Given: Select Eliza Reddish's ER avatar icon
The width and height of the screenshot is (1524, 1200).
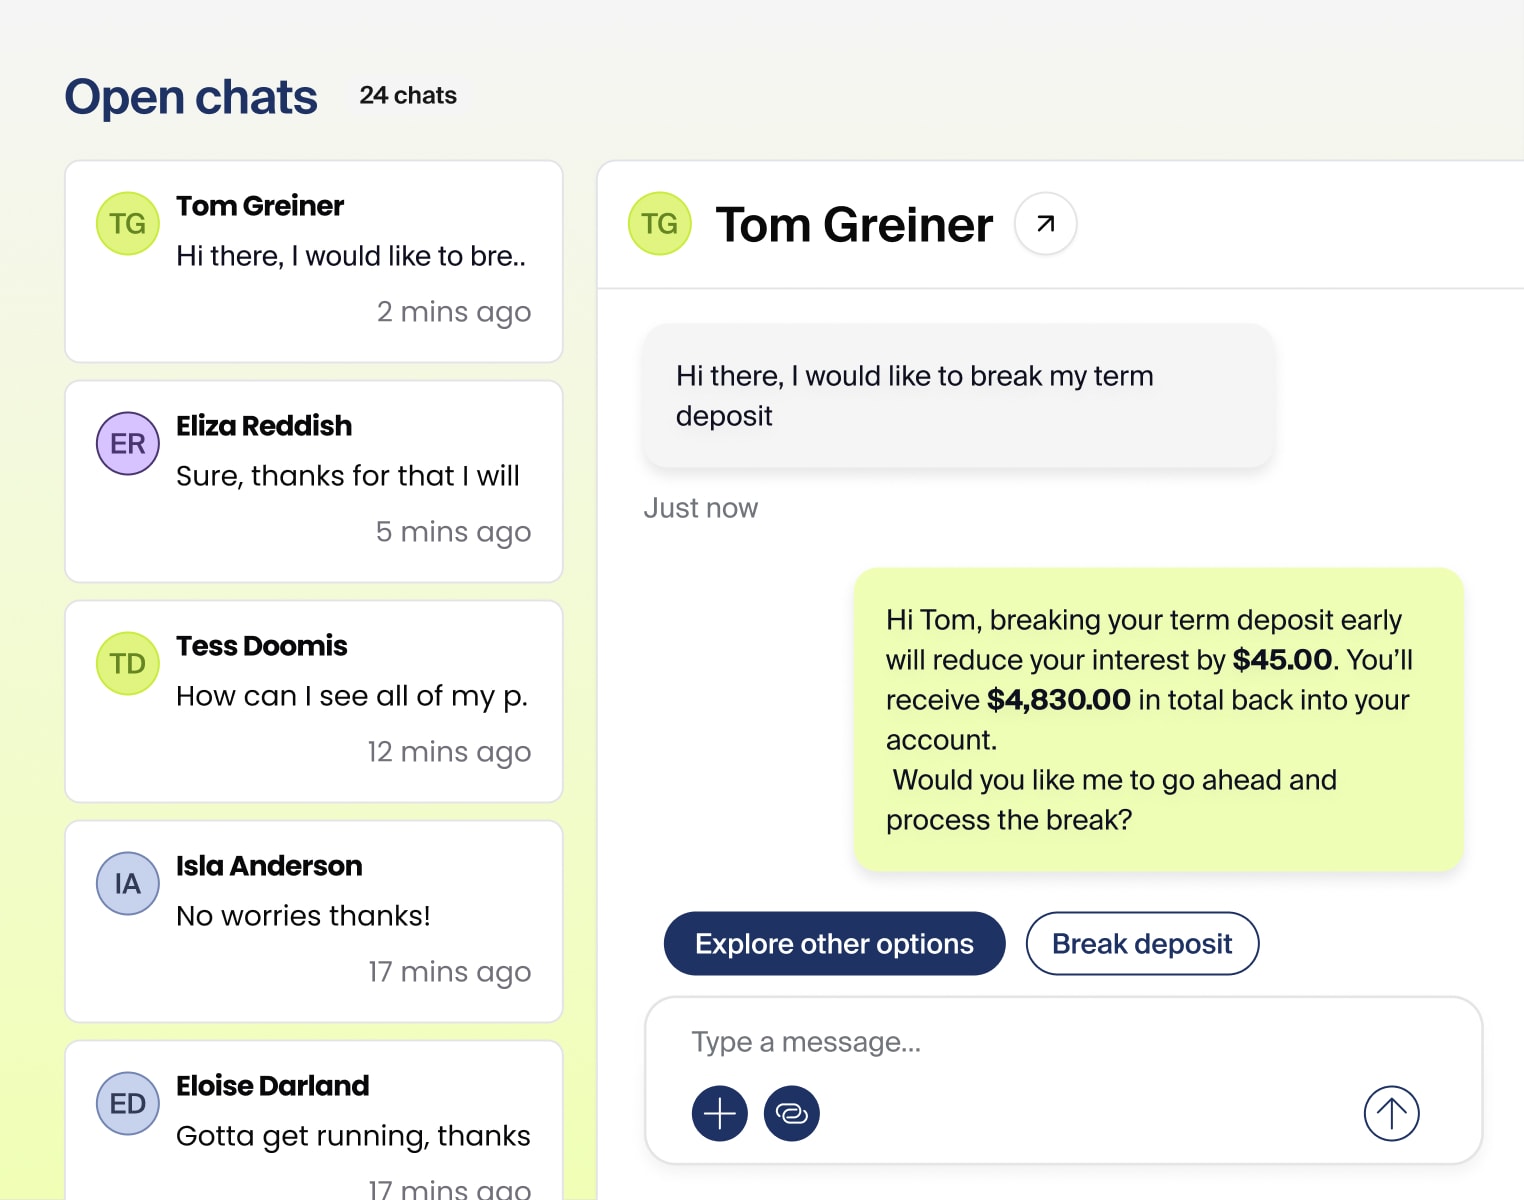Looking at the screenshot, I should point(127,443).
